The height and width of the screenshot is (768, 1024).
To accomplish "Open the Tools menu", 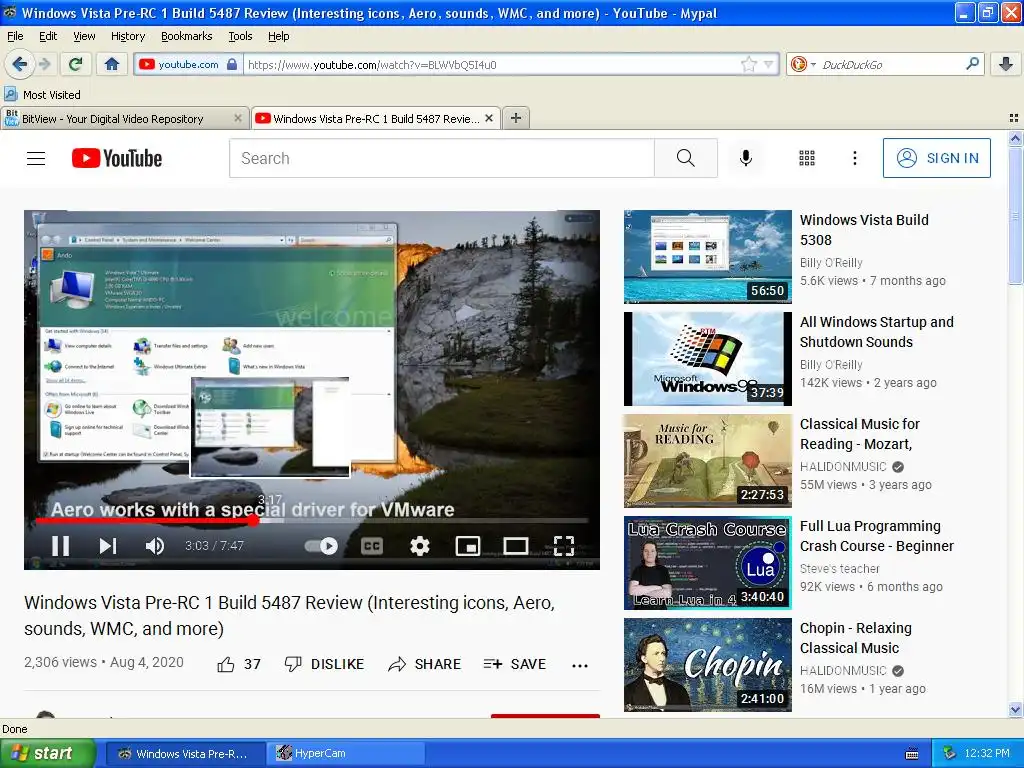I will pyautogui.click(x=240, y=36).
